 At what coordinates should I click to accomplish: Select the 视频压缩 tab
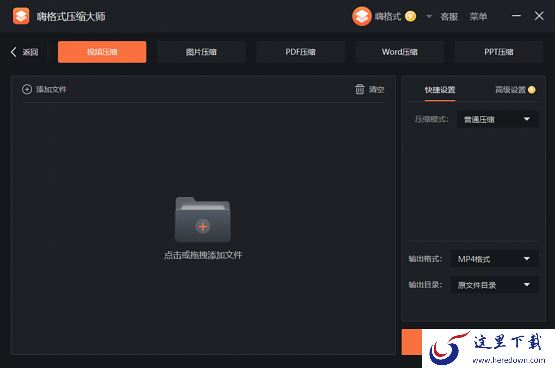coord(102,52)
